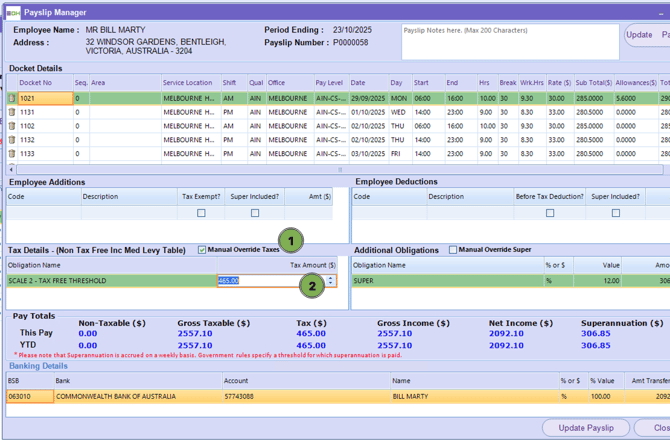Click the delete icon for docket 1133
Image resolution: width=670 pixels, height=441 pixels.
(x=12, y=155)
